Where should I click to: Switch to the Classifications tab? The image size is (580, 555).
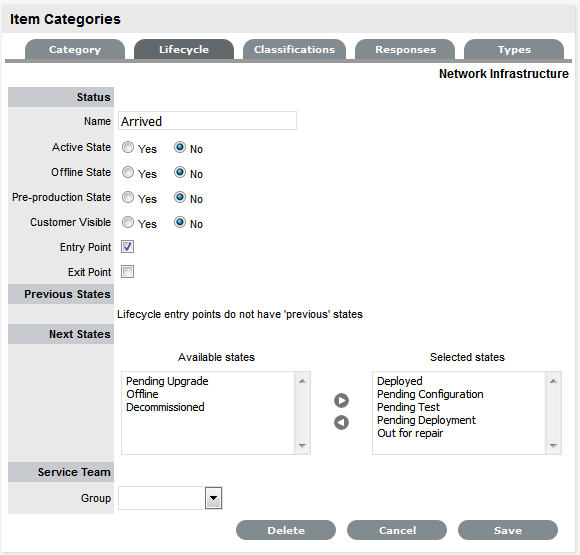pyautogui.click(x=294, y=49)
